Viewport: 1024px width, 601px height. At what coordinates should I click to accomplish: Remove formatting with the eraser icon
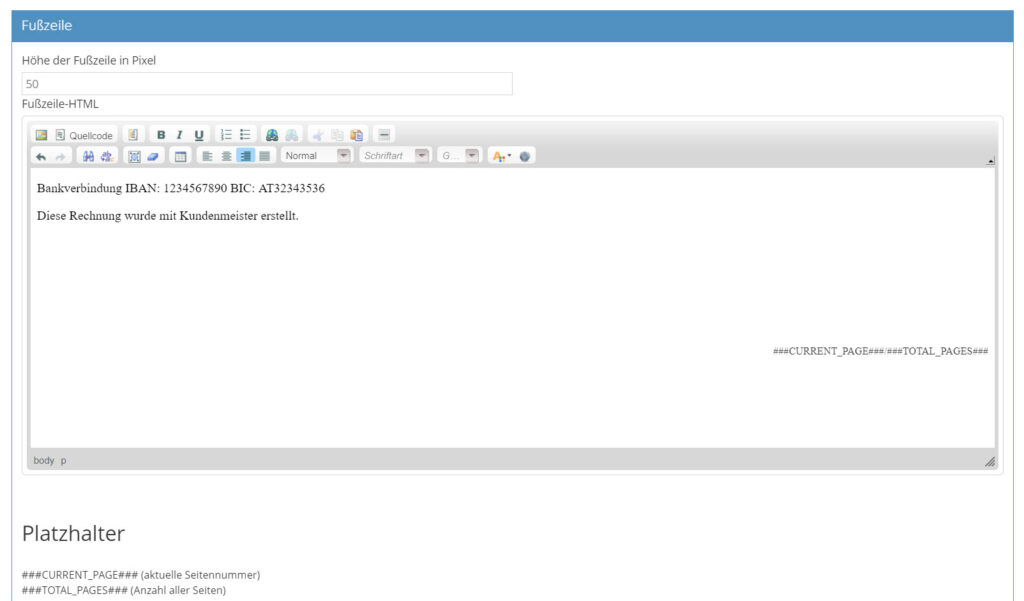click(x=153, y=156)
